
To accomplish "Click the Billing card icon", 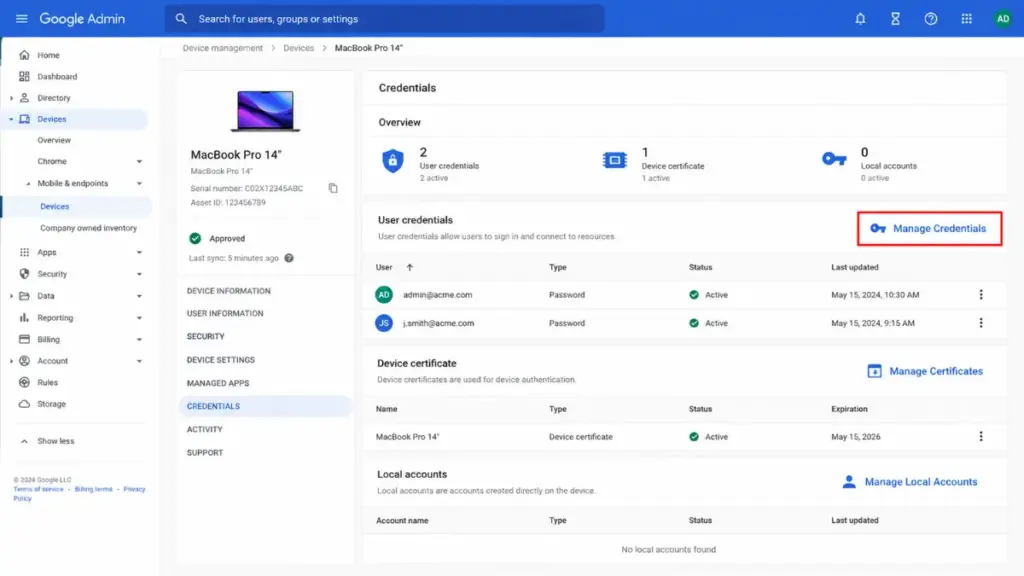I will coord(24,339).
